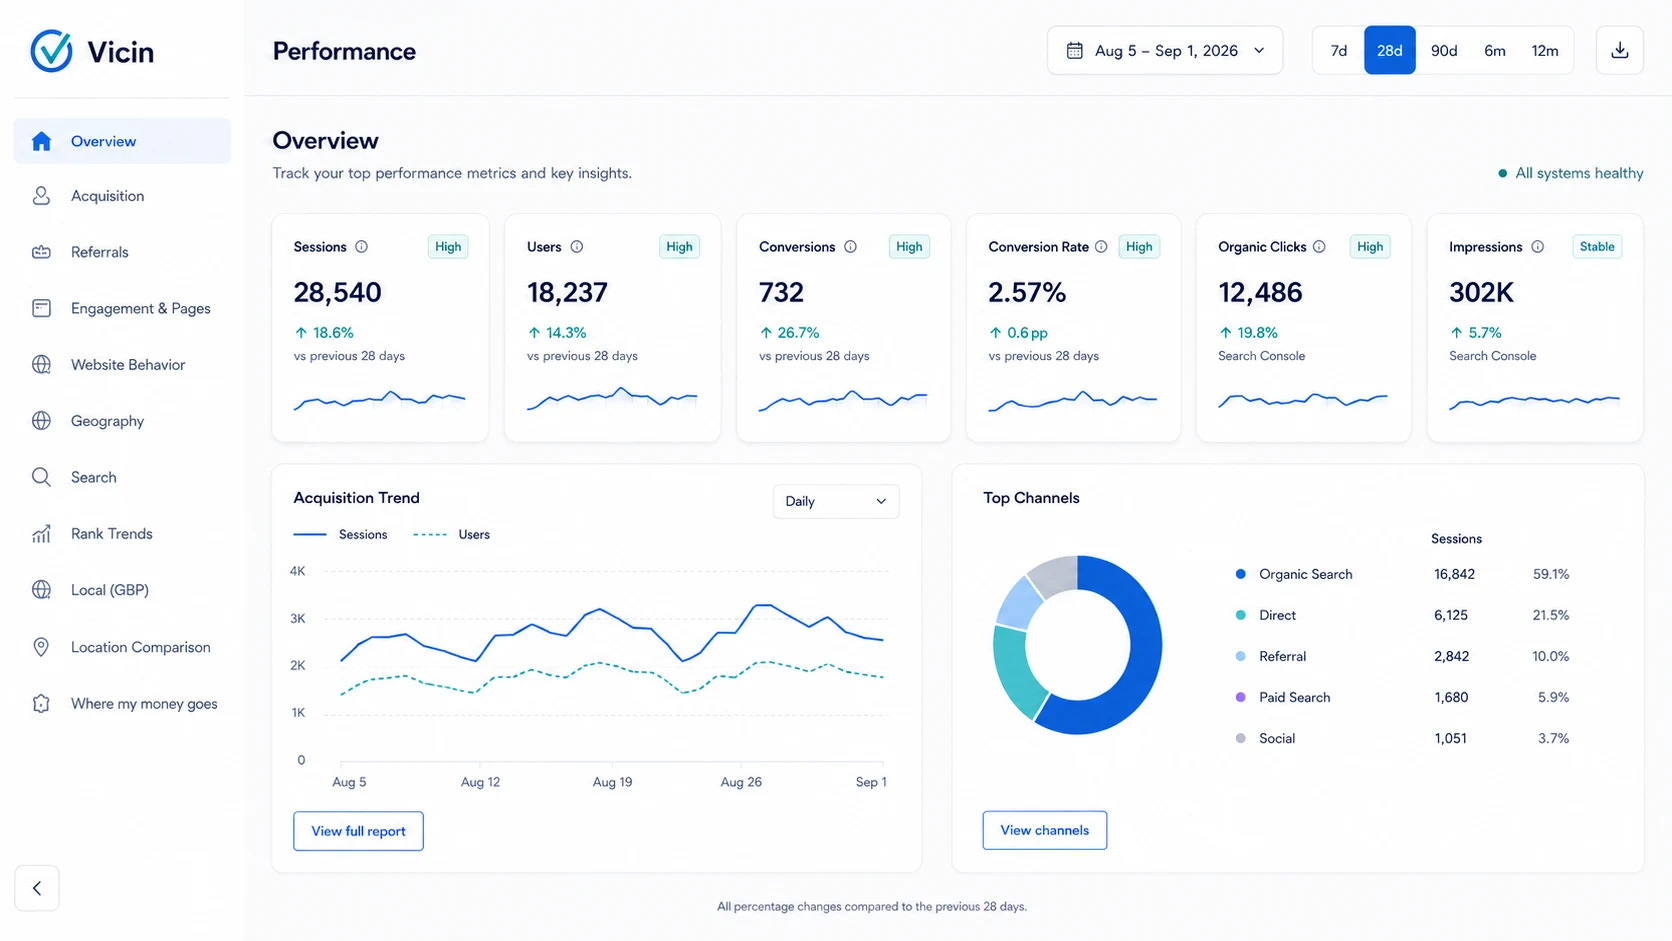Click the Sessions High badge
The width and height of the screenshot is (1672, 941).
tap(448, 247)
